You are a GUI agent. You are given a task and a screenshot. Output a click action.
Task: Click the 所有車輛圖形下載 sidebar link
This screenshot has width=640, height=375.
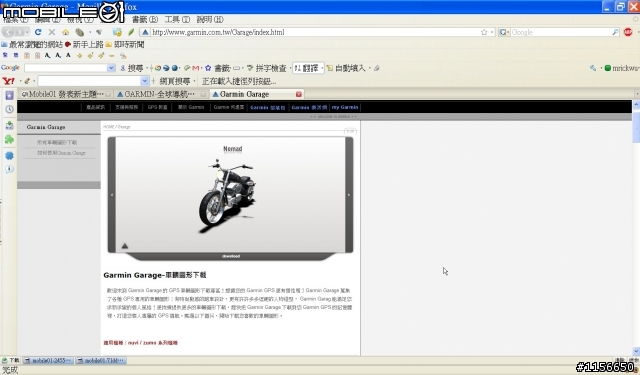tap(57, 142)
